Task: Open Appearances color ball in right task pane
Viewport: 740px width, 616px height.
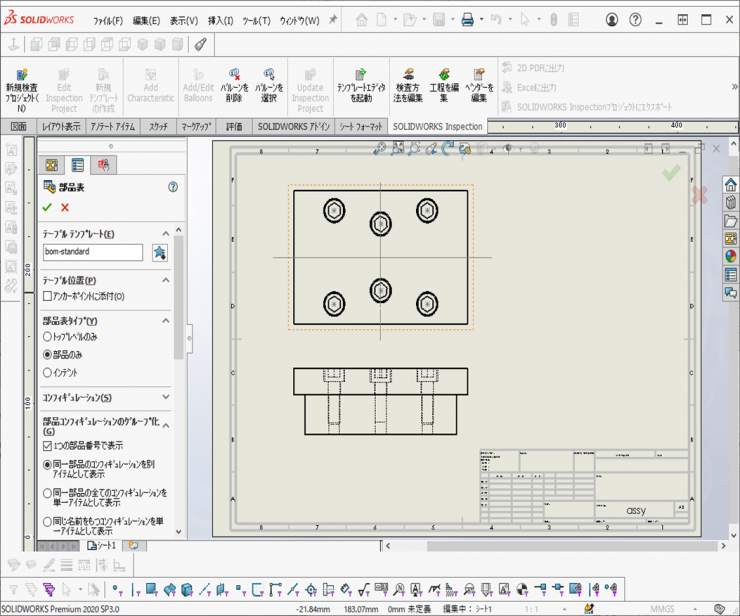Action: click(731, 256)
